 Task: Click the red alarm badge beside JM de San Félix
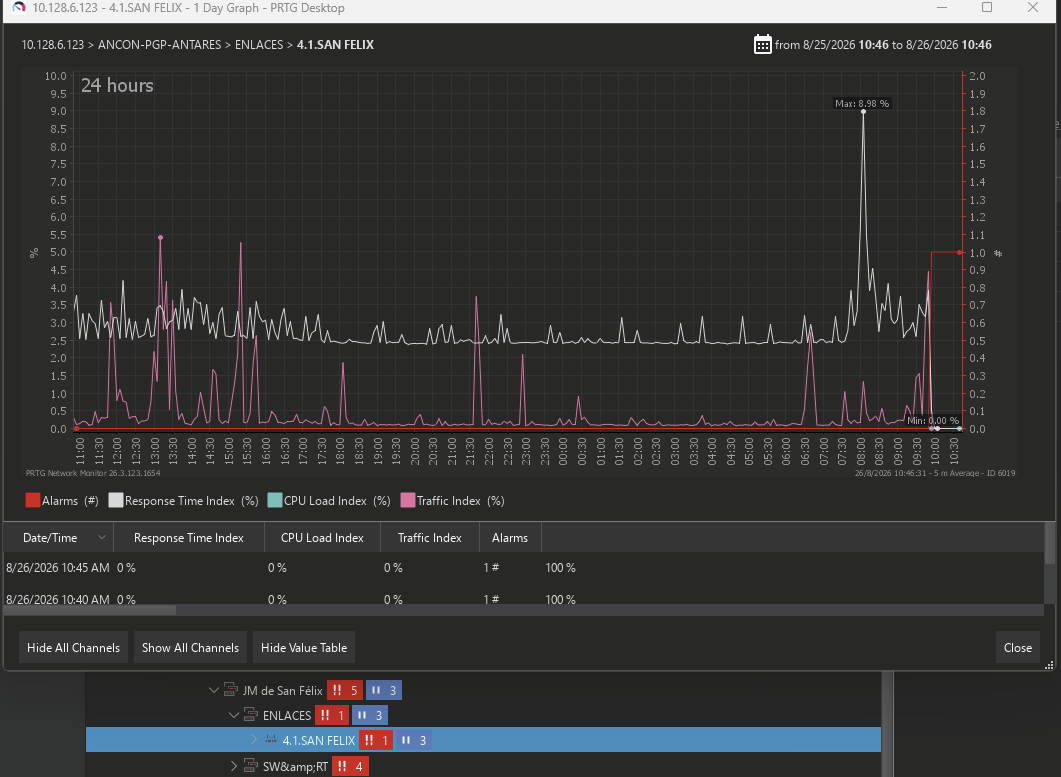(345, 690)
